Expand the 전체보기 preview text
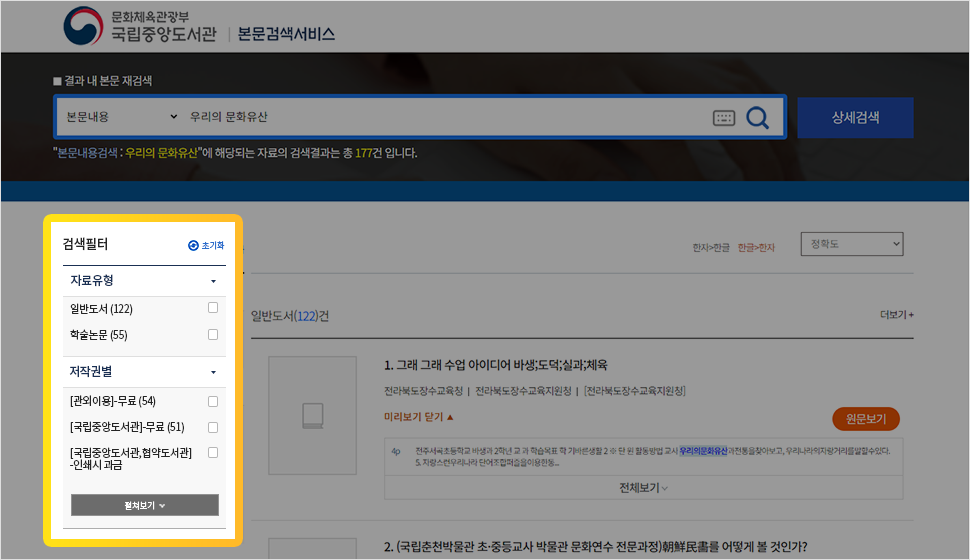Viewport: 970px width, 560px height. 642,488
